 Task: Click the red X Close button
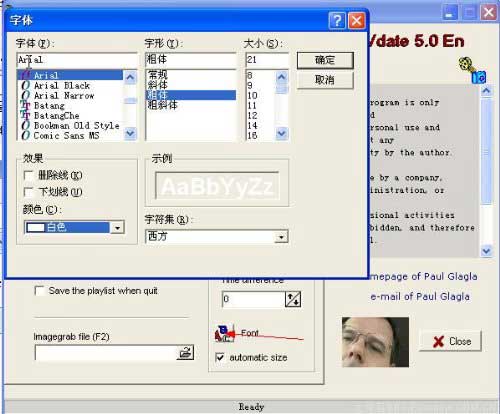(x=450, y=341)
